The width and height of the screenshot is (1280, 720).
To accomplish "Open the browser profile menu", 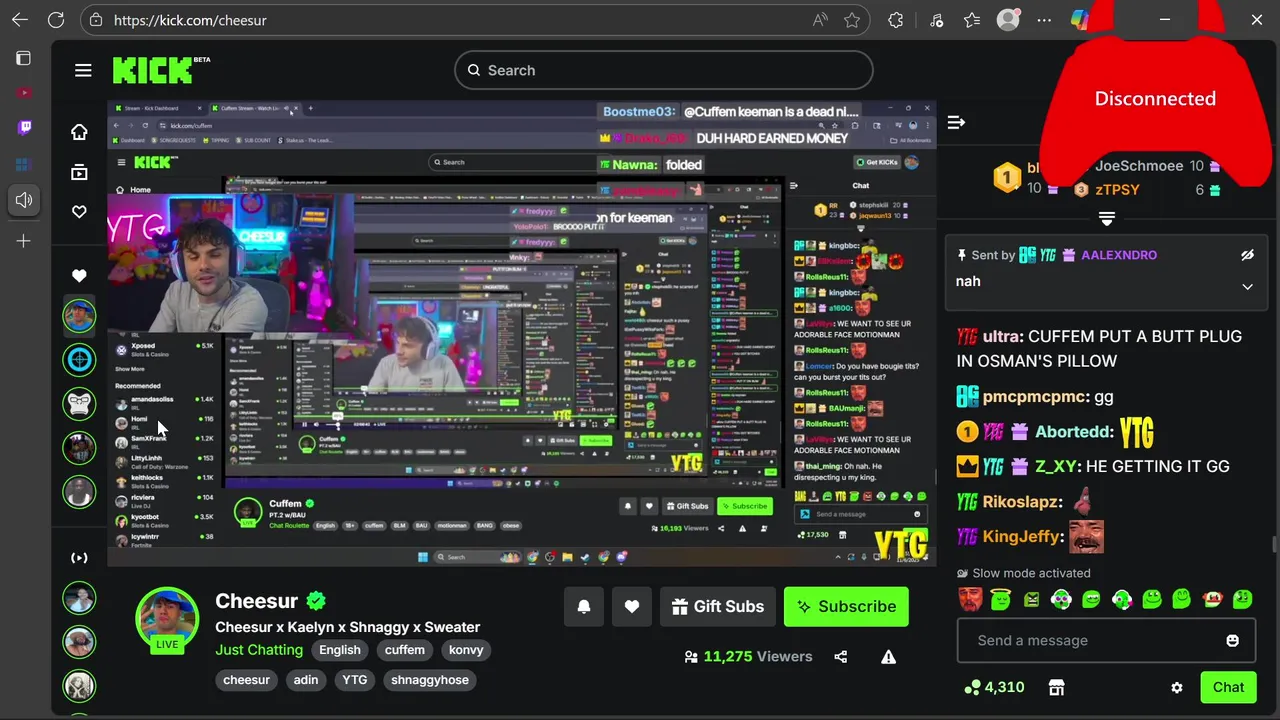I will pos(1008,20).
